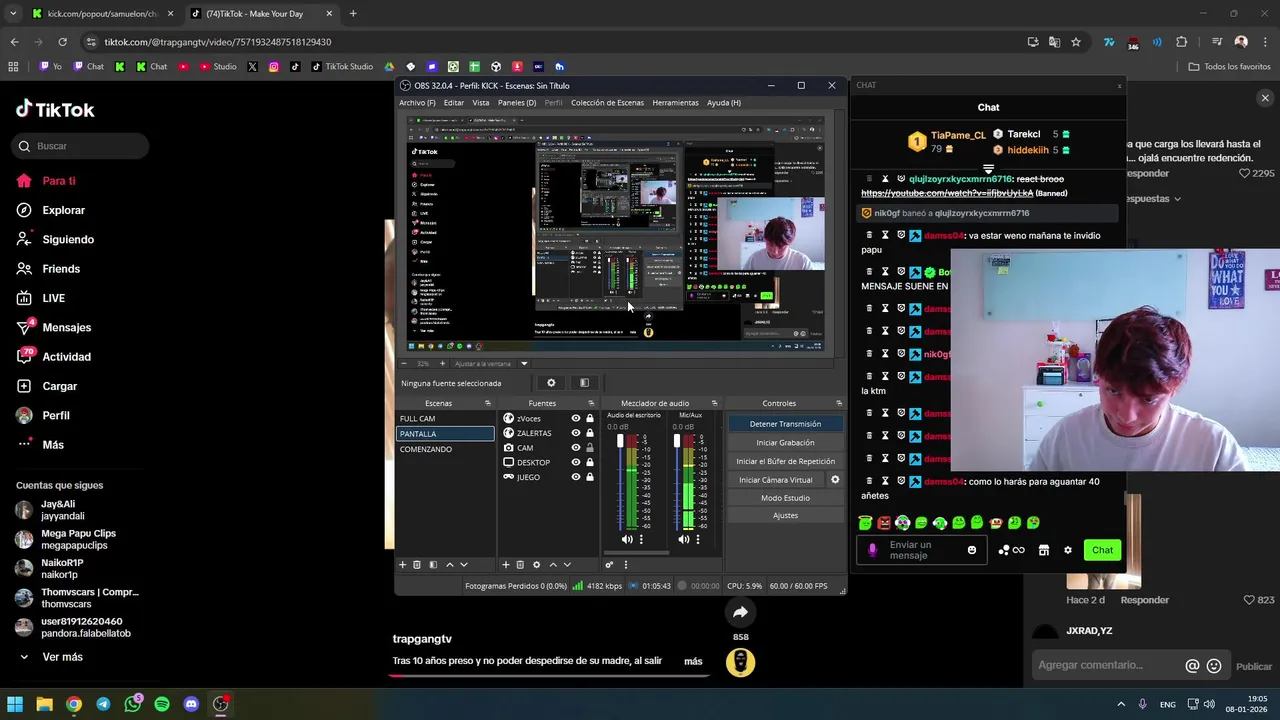Open Archivo menu in OBS
This screenshot has width=1280, height=720.
pyautogui.click(x=417, y=103)
